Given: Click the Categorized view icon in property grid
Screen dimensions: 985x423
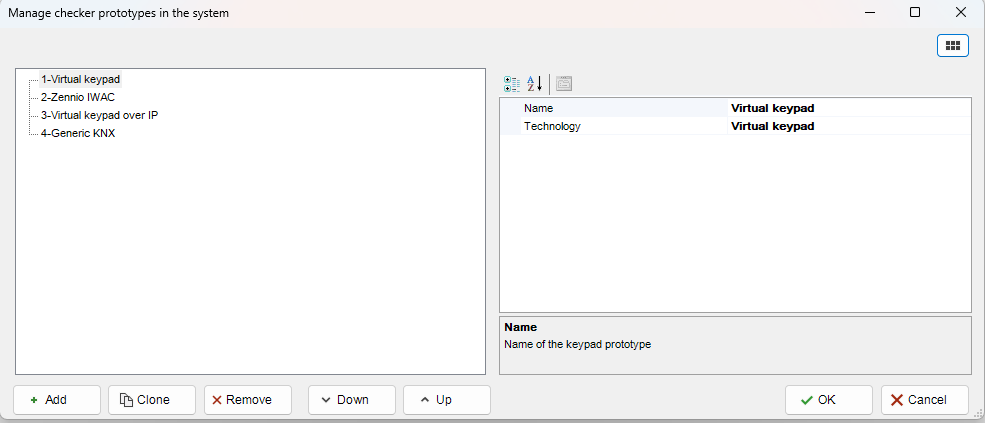Looking at the screenshot, I should tap(512, 84).
